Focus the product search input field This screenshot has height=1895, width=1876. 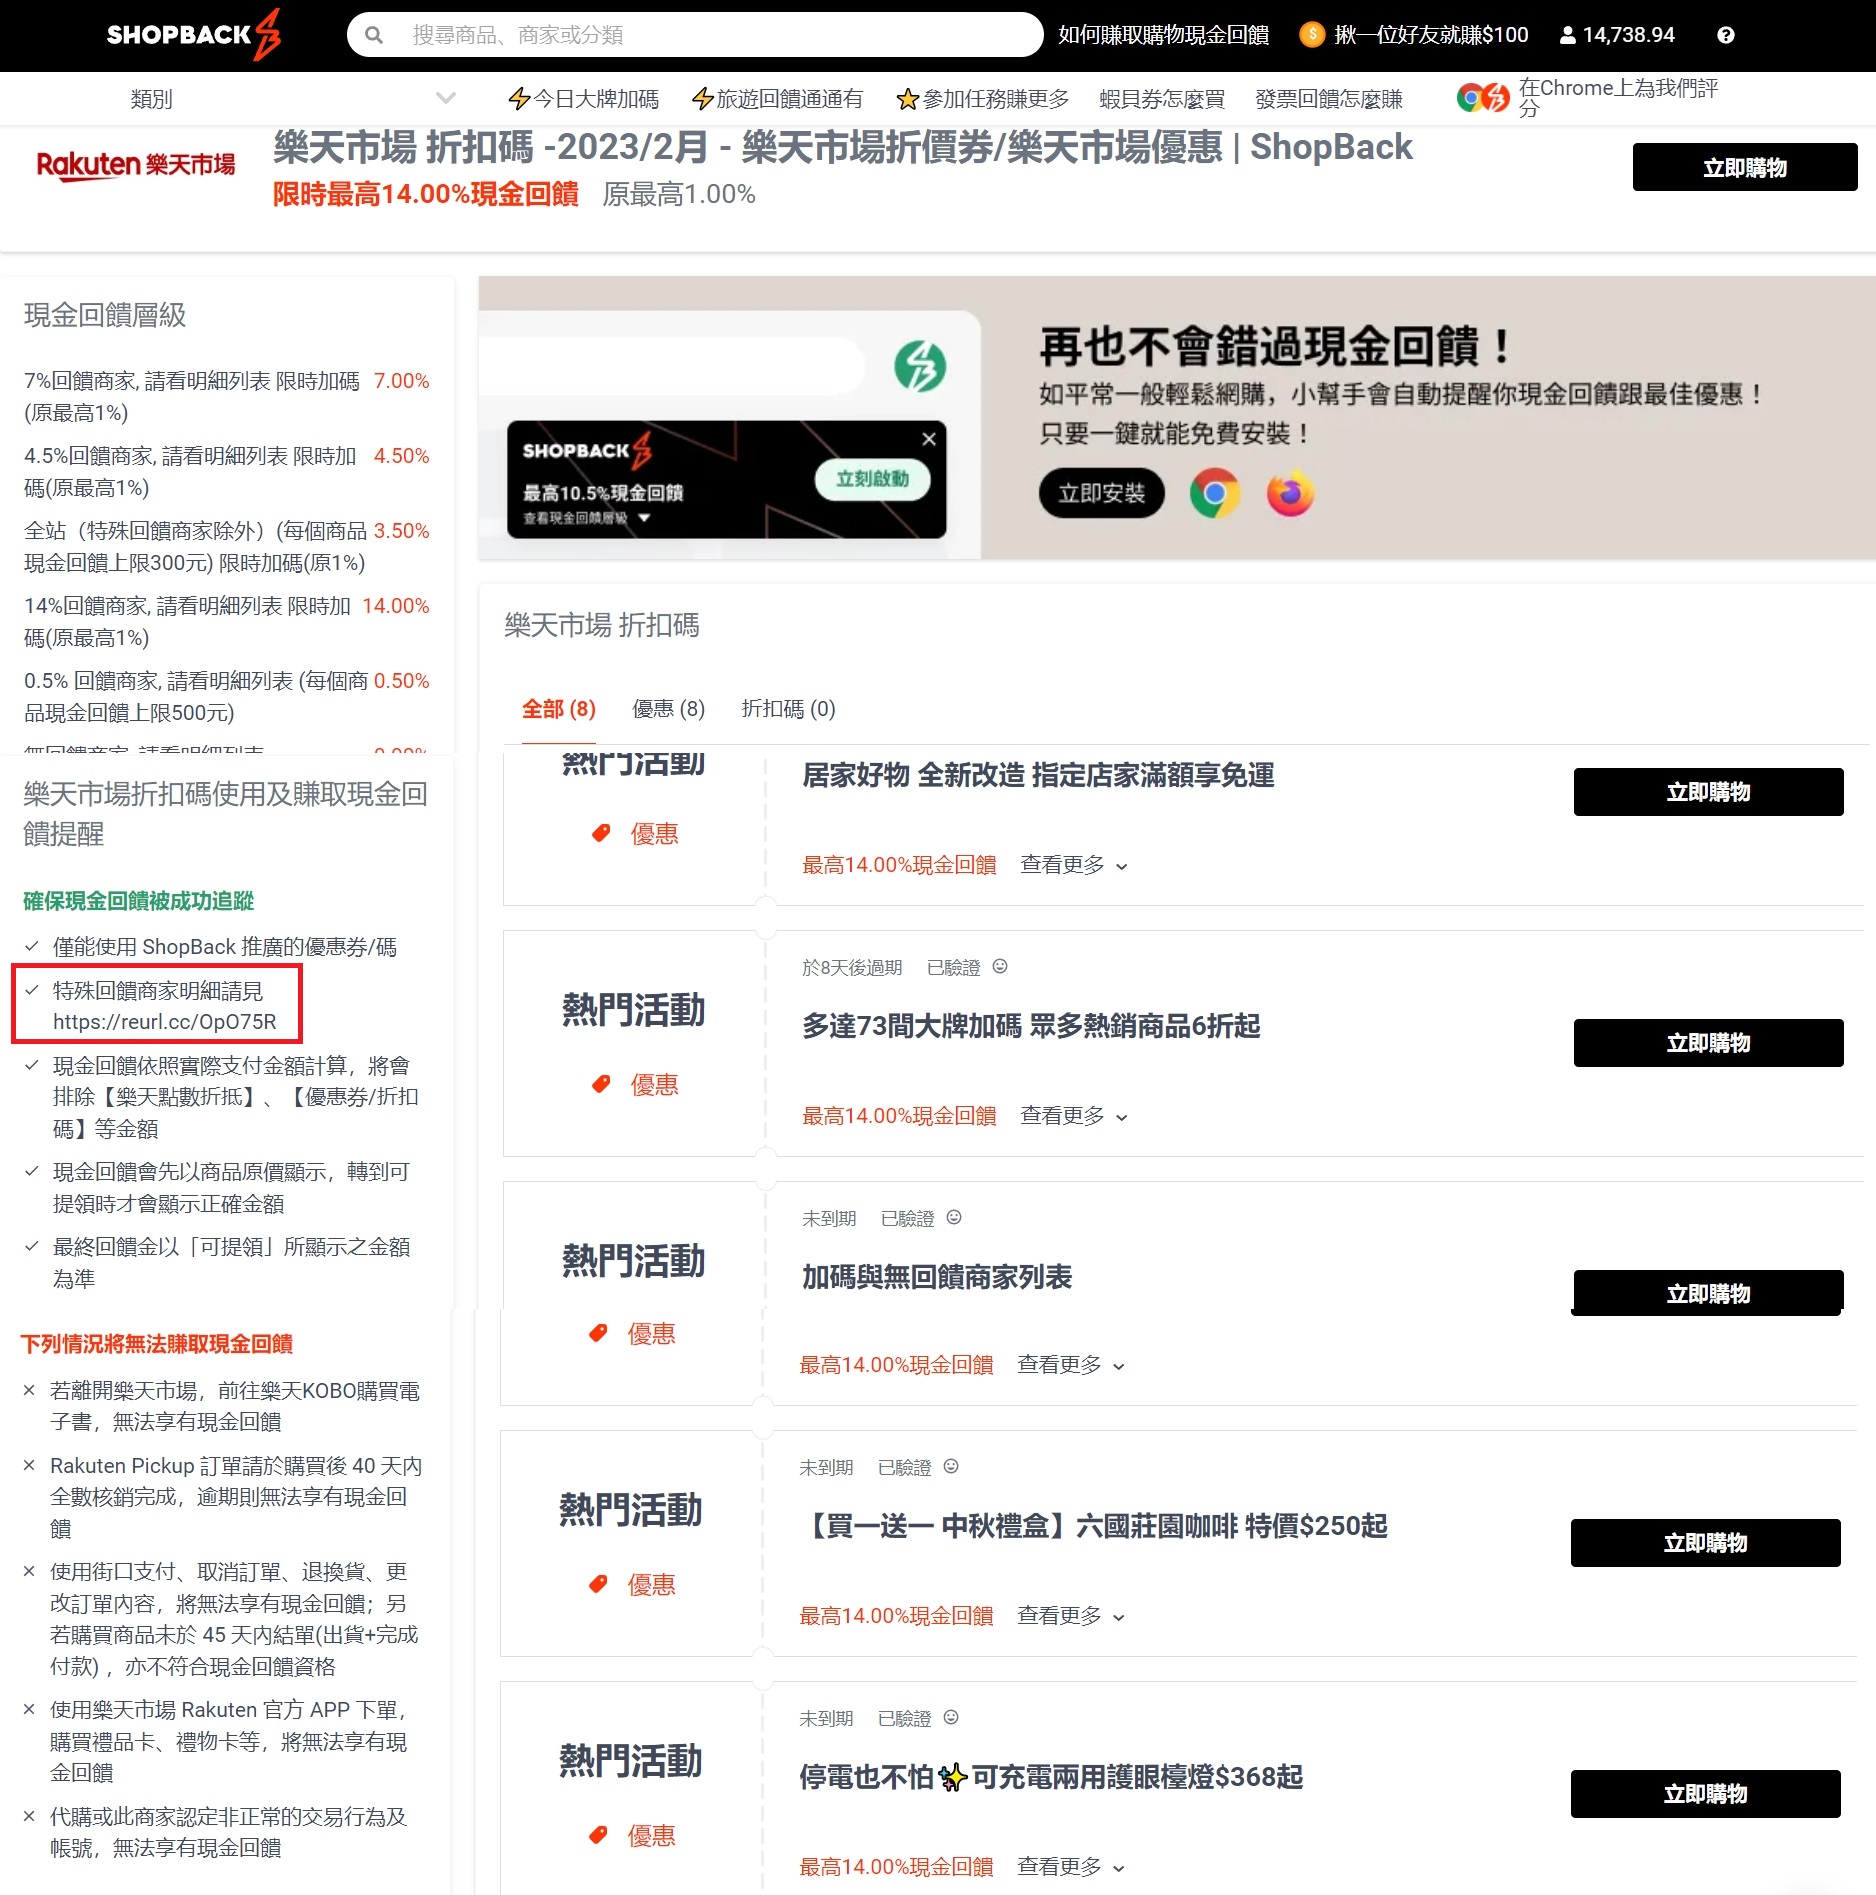pos(695,35)
